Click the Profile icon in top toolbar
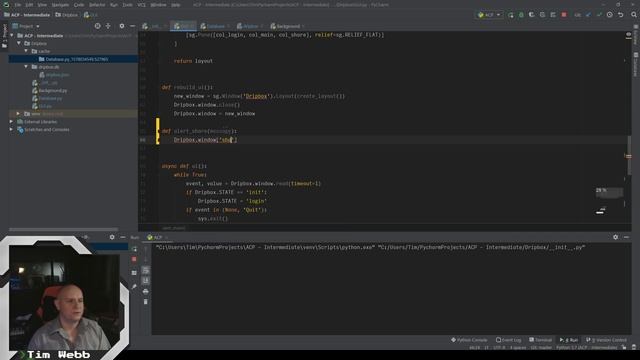640x360 pixels. point(542,15)
